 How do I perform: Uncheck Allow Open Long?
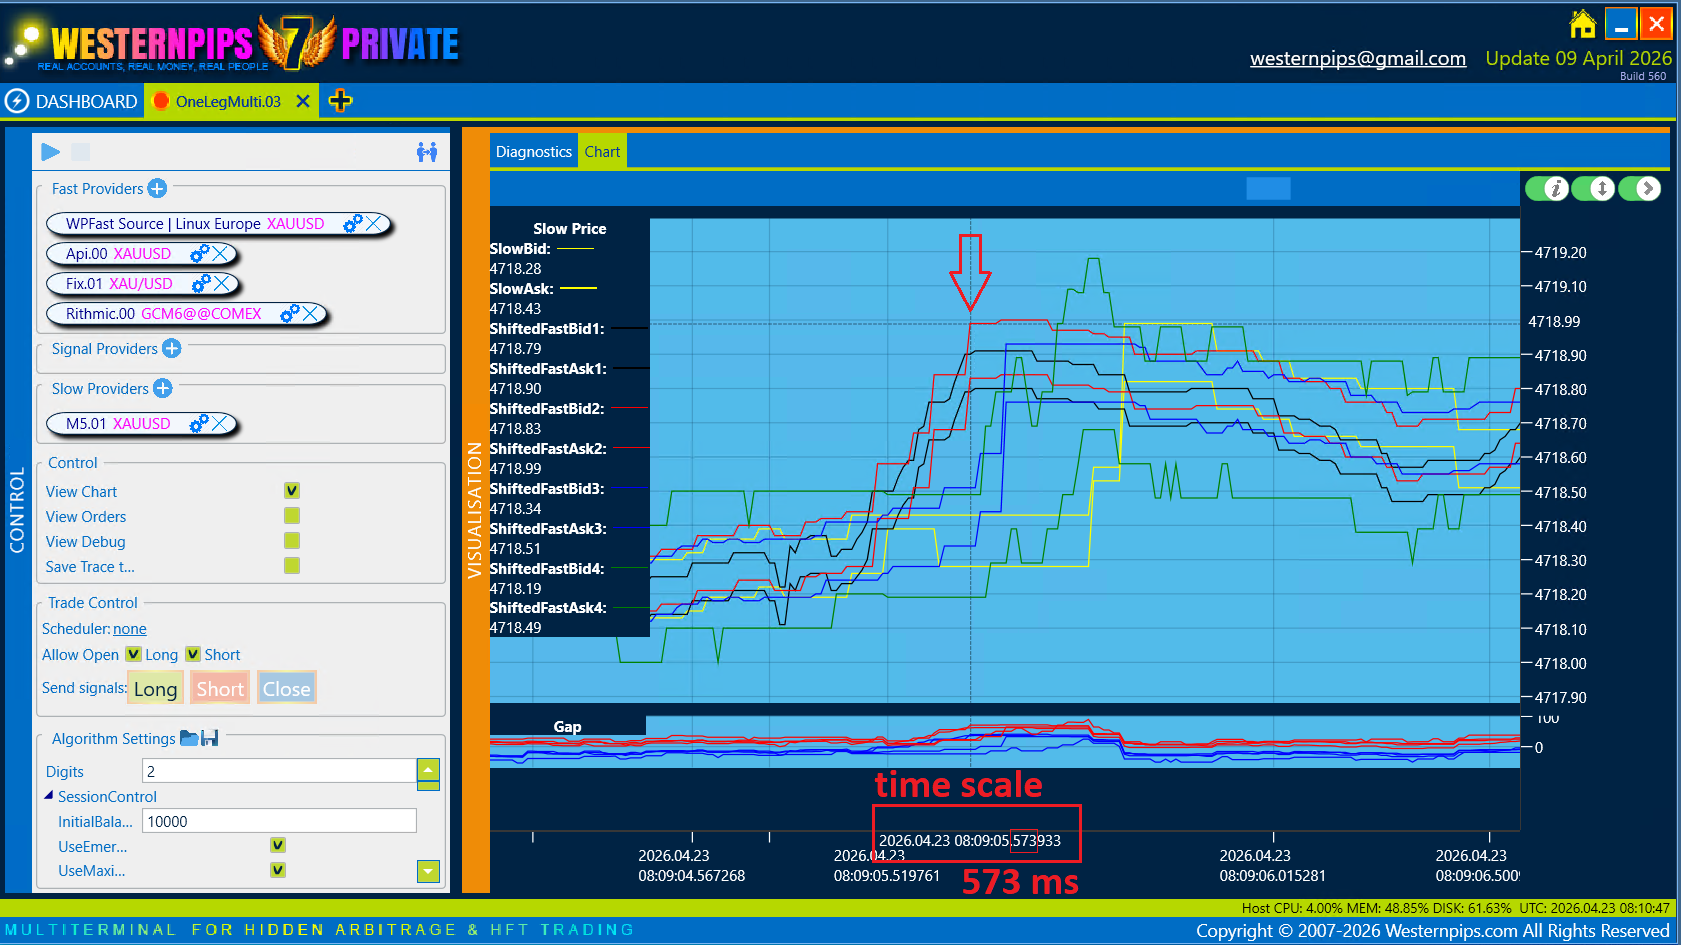coord(133,654)
